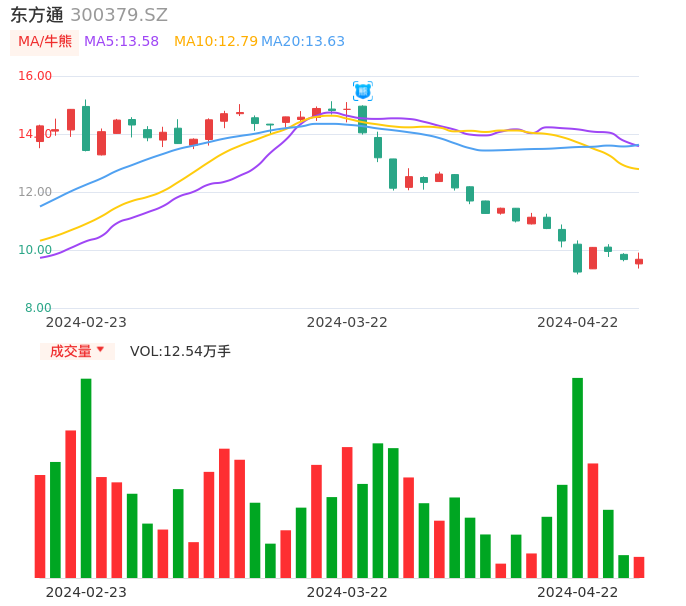Click the MA5 purple legend label
Viewport: 686px width, 606px height.
point(121,42)
